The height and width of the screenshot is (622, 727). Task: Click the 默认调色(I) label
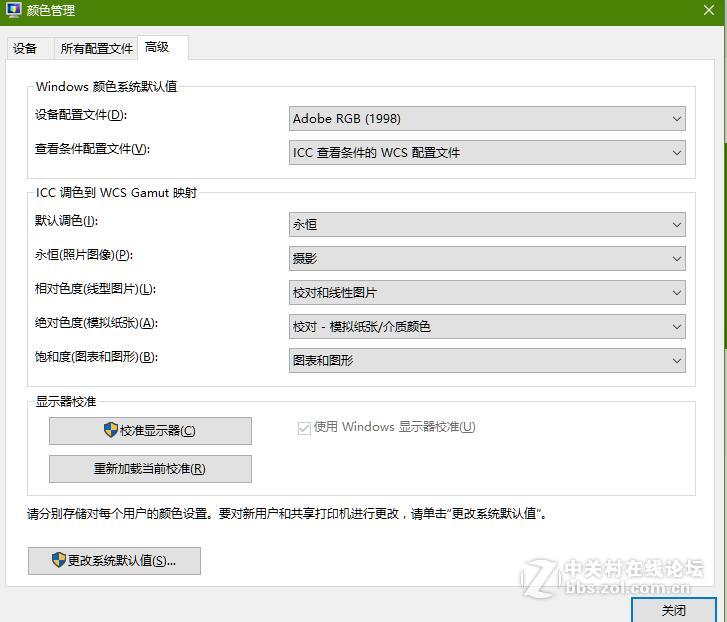66,221
